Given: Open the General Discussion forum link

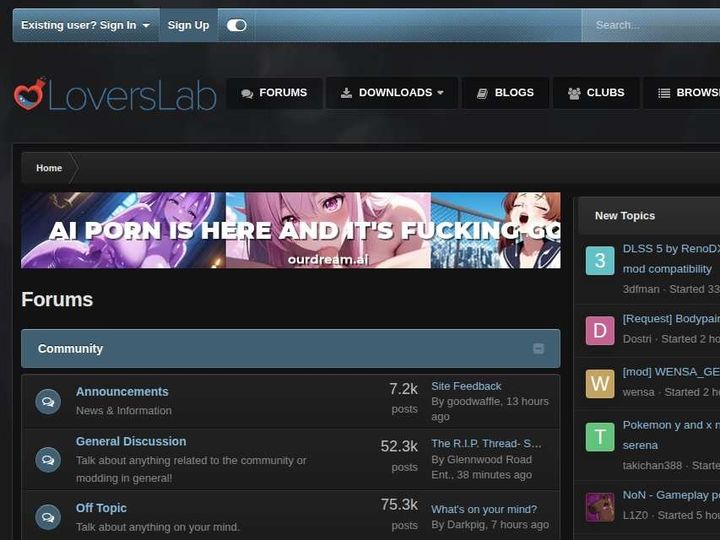Looking at the screenshot, I should (131, 441).
